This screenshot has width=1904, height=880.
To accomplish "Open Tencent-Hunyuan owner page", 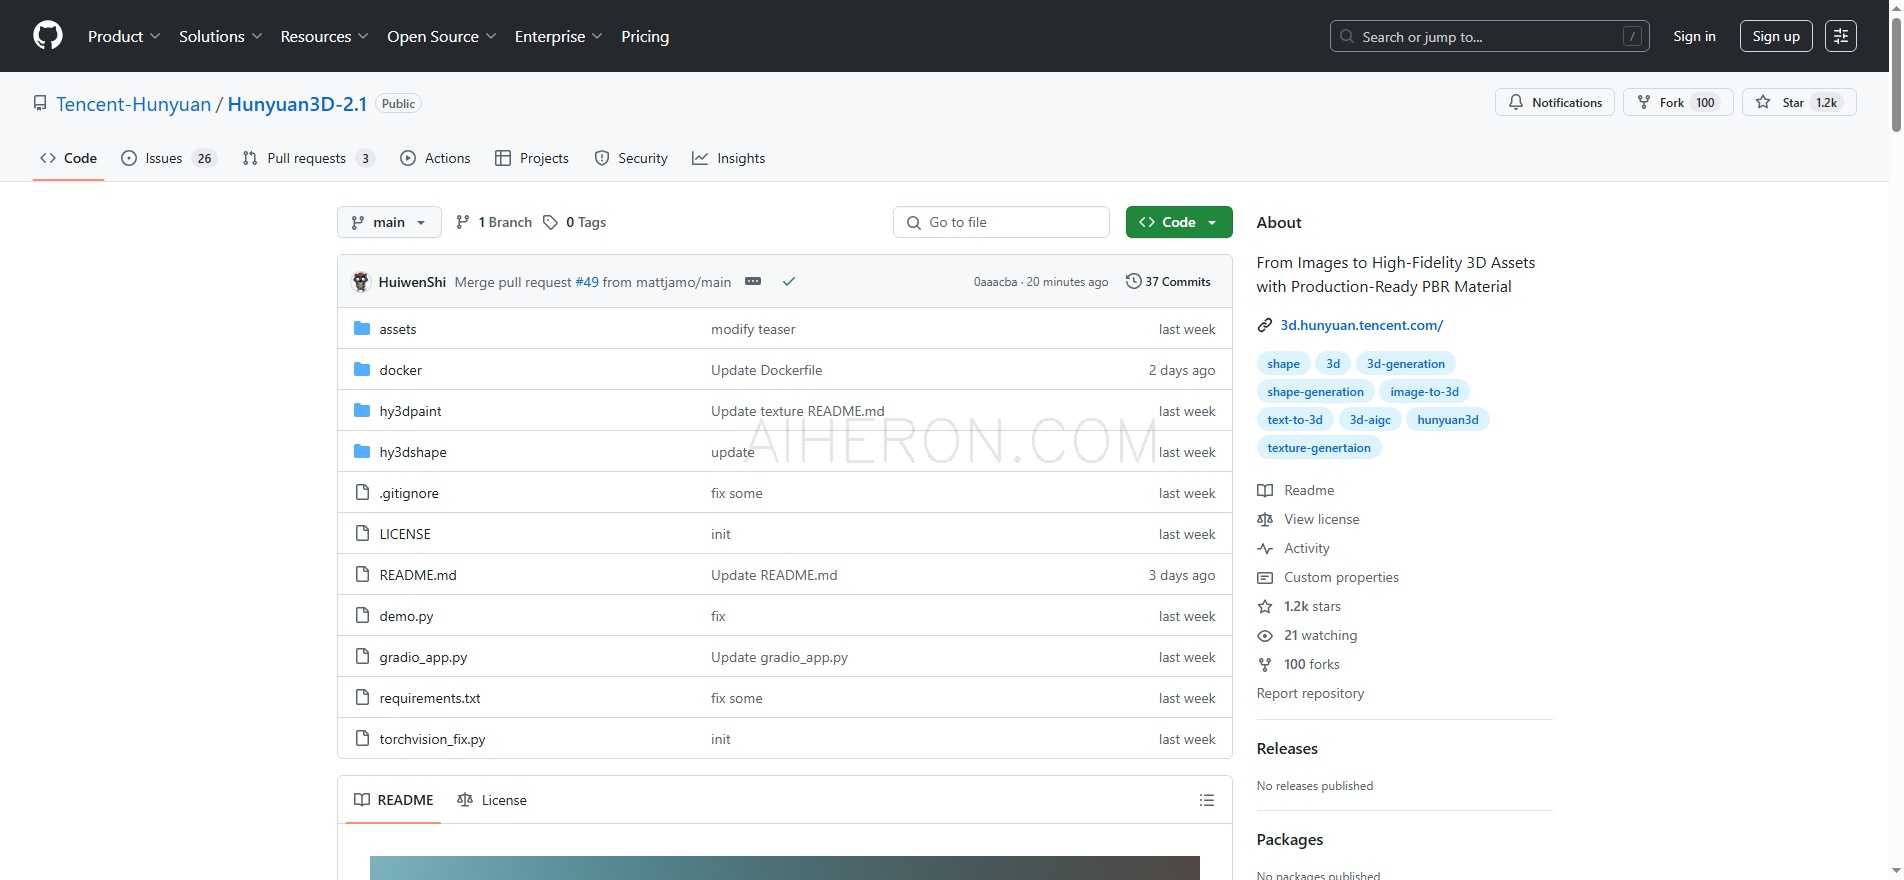I will [133, 104].
